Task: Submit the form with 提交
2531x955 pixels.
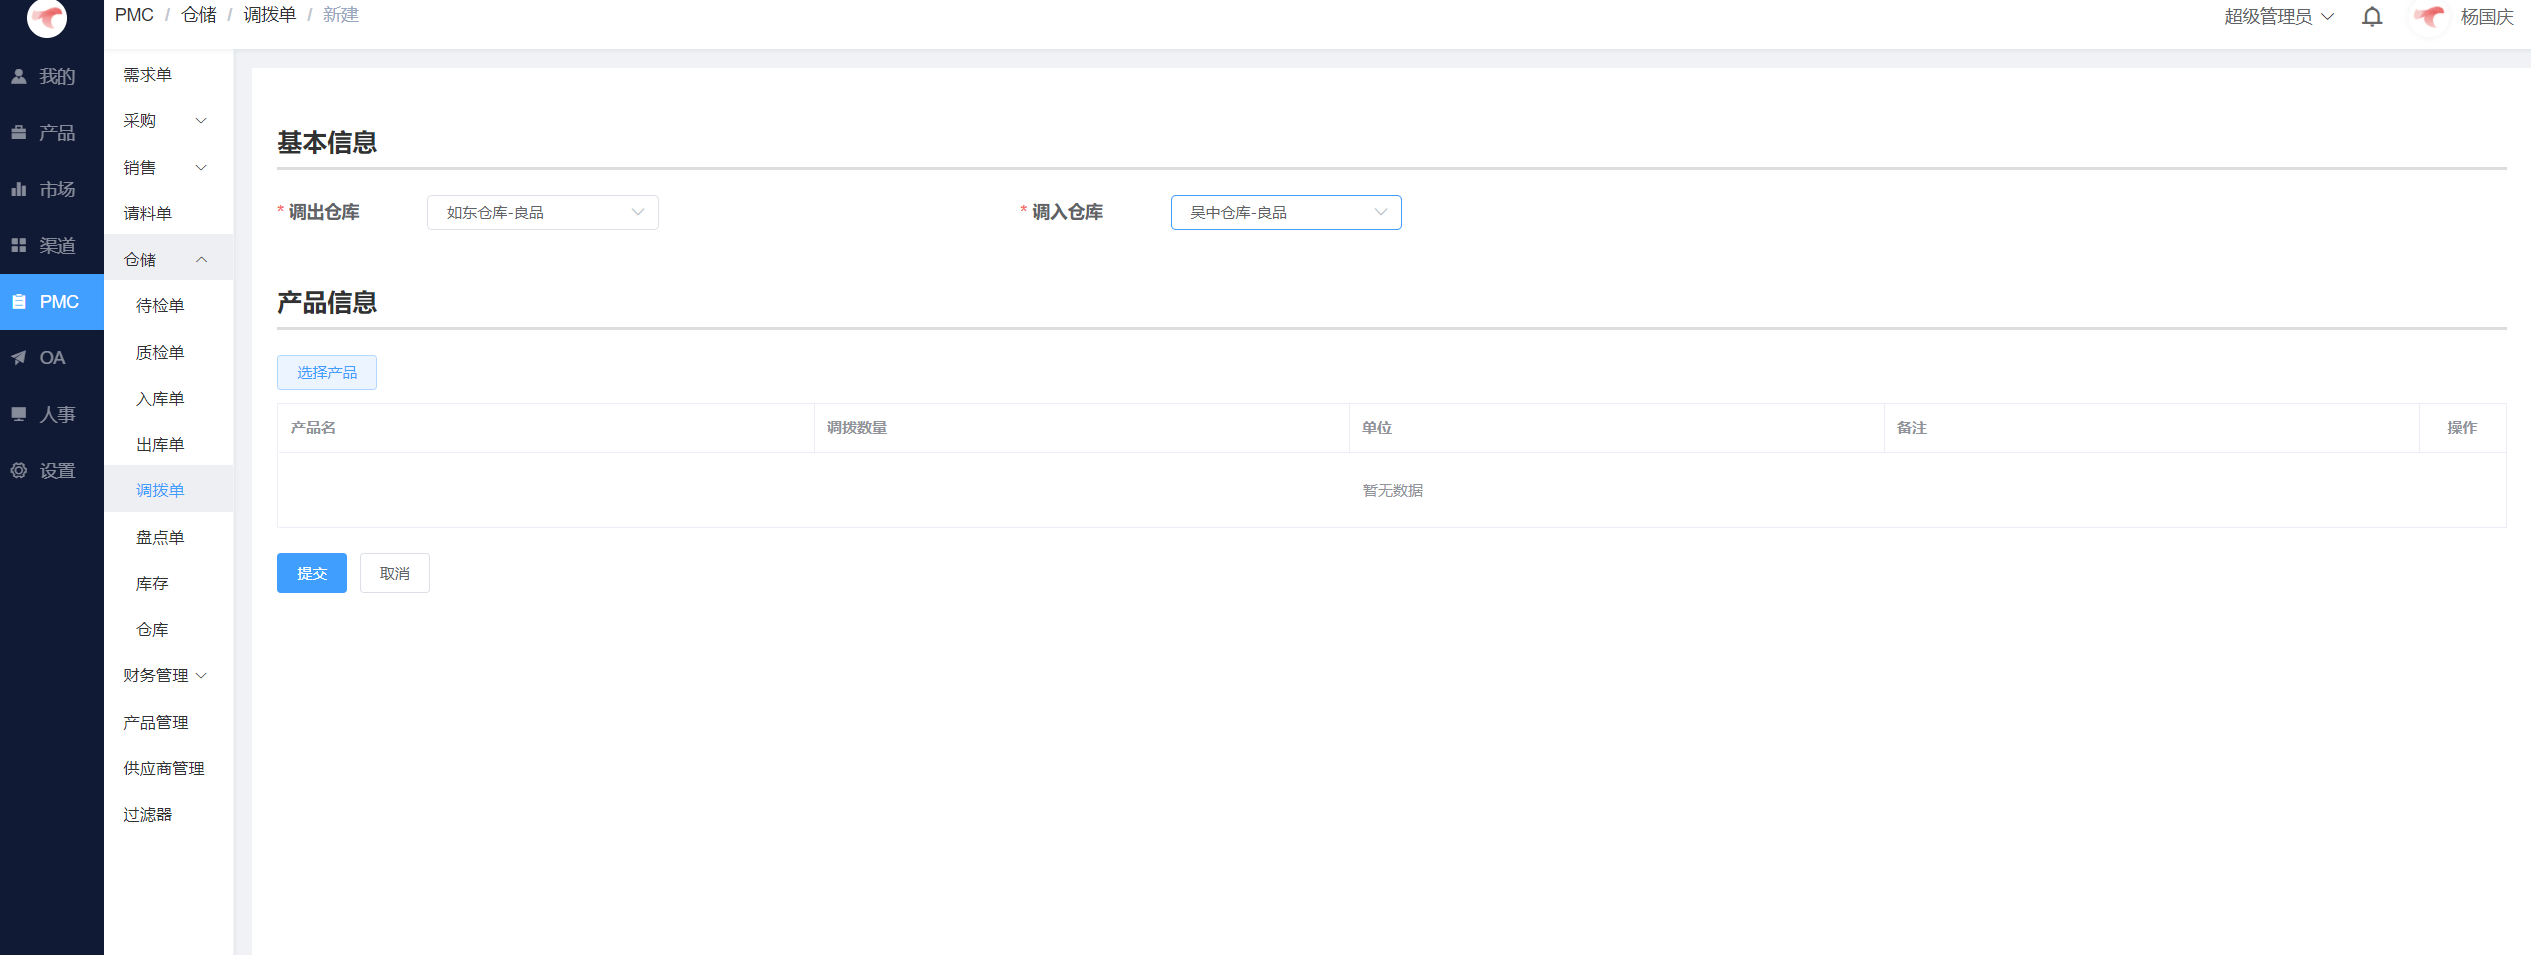Action: point(311,573)
